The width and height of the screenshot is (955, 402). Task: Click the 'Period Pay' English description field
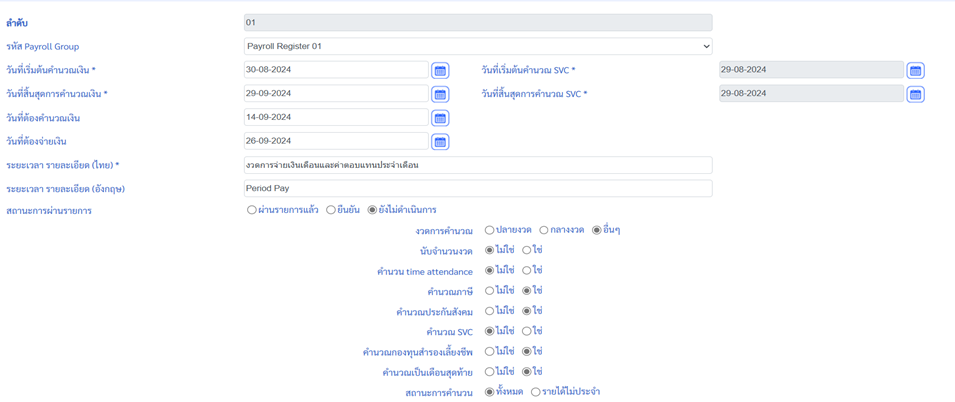click(x=478, y=188)
